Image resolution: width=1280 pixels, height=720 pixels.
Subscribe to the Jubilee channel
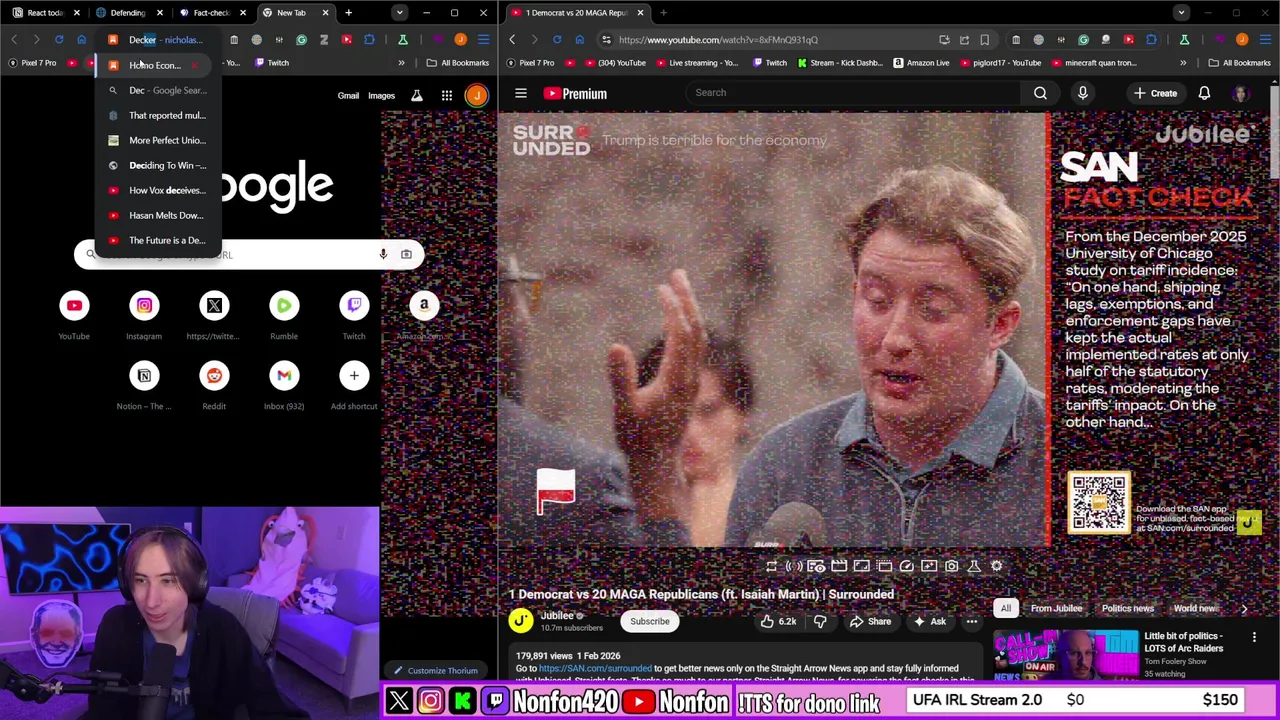click(649, 621)
